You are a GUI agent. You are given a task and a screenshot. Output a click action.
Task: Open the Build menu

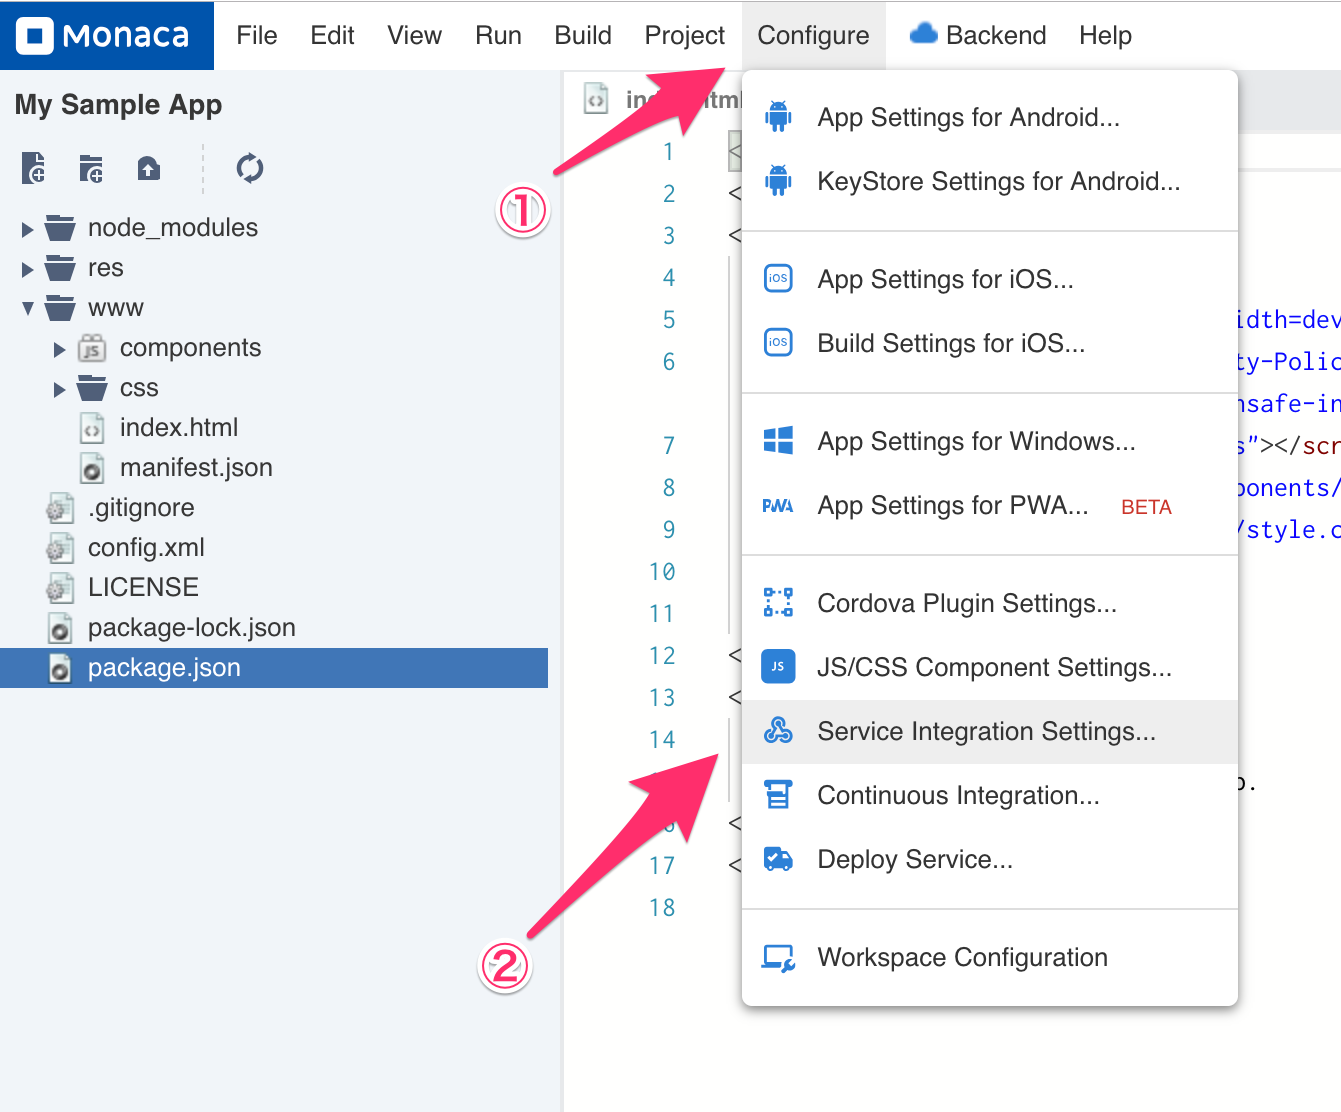click(x=583, y=35)
